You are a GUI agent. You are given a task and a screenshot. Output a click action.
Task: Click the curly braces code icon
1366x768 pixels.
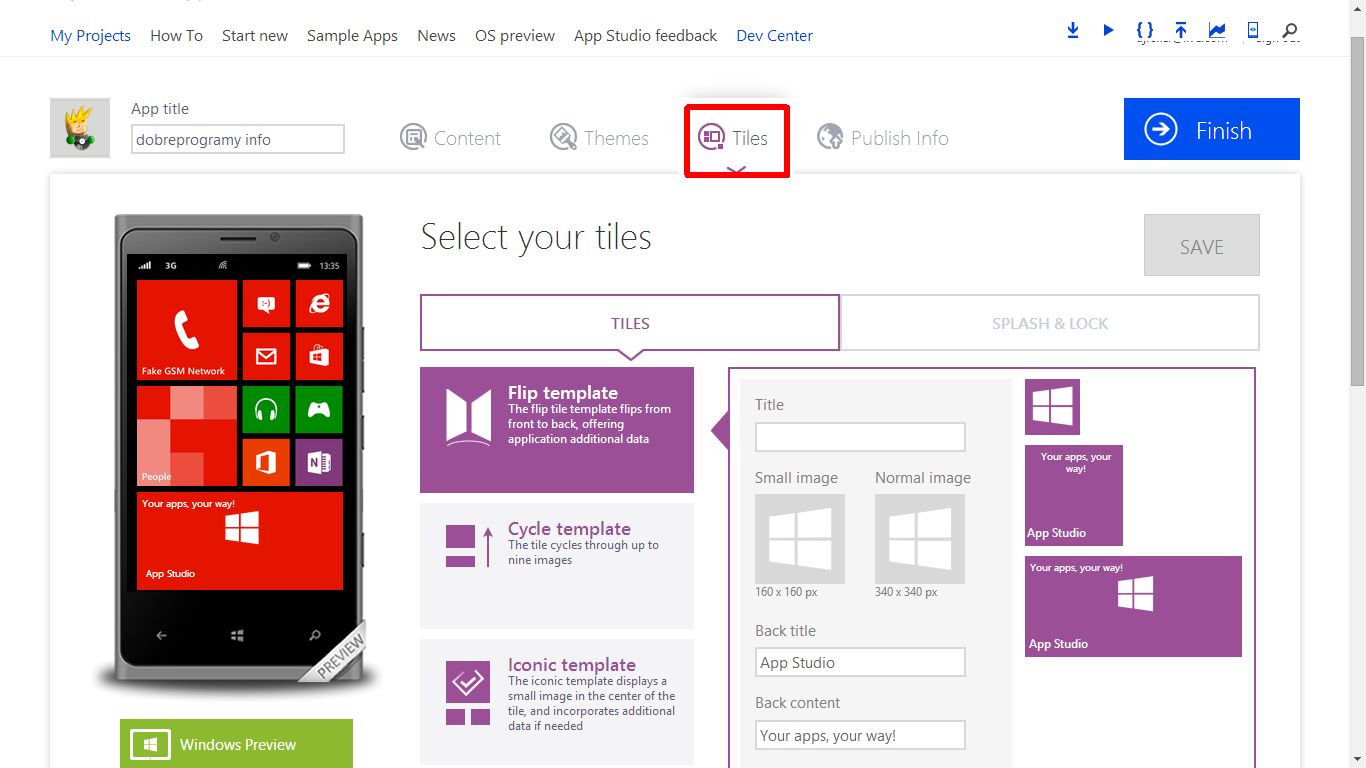1145,30
